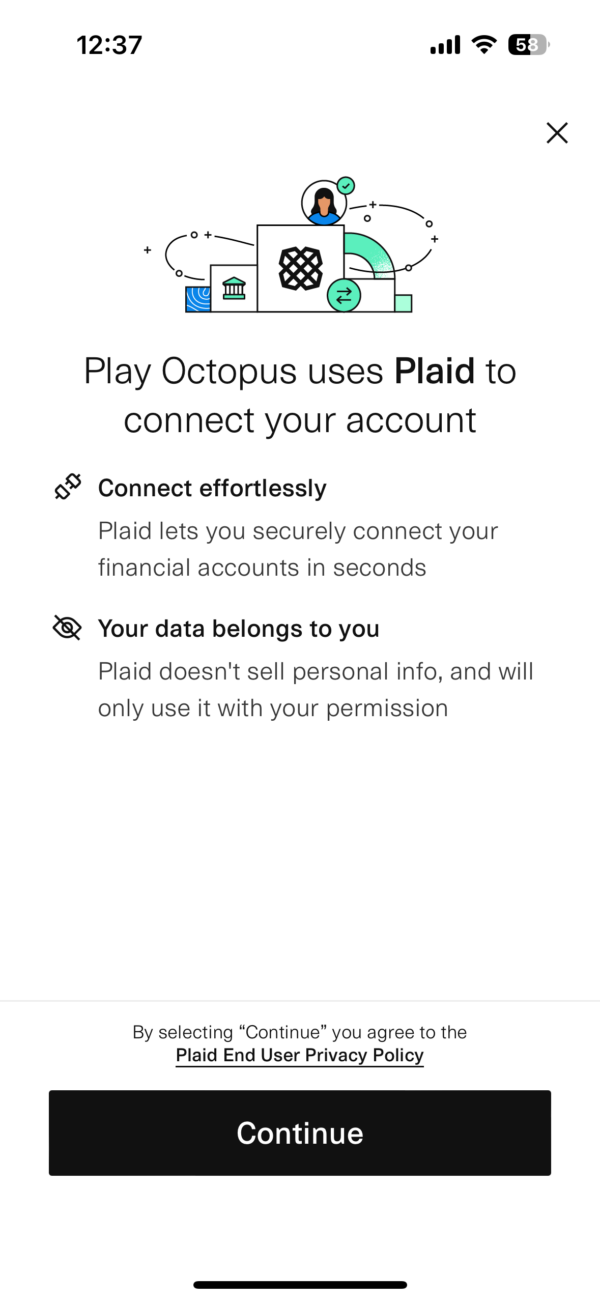Click the battery indicator showing 58
Viewport: 600px width, 1301px height.
point(527,44)
